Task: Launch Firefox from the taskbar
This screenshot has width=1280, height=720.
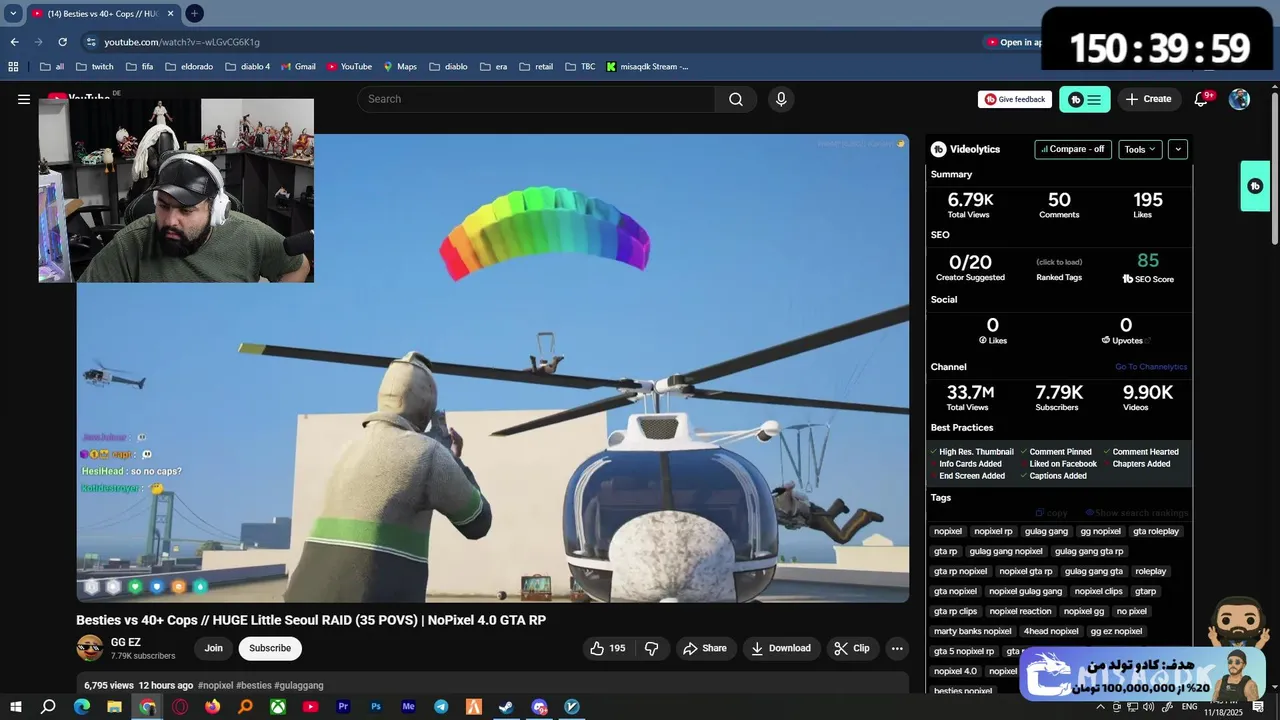Action: pyautogui.click(x=212, y=706)
